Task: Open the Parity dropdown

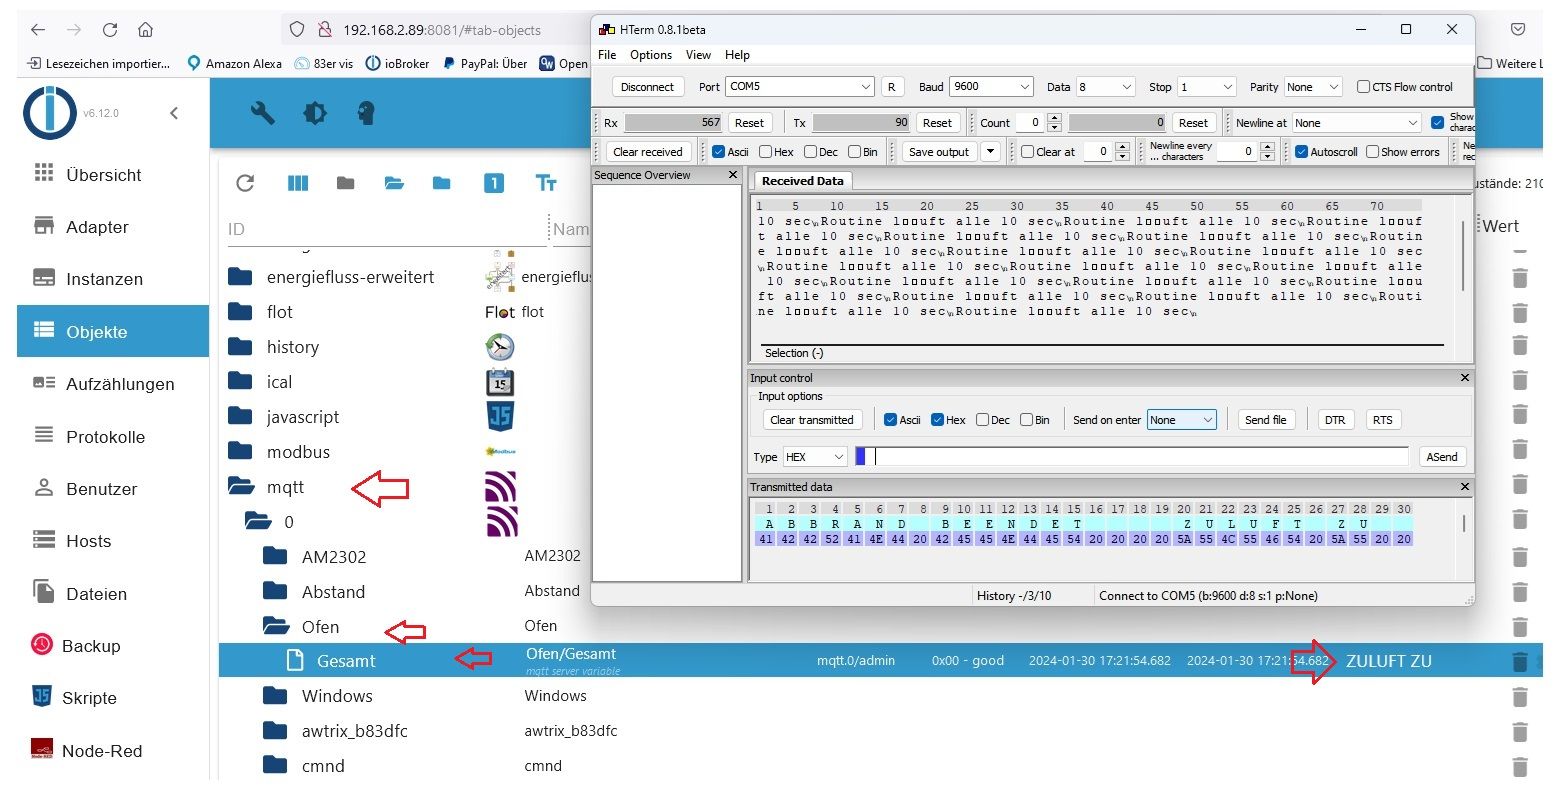Action: (1313, 87)
